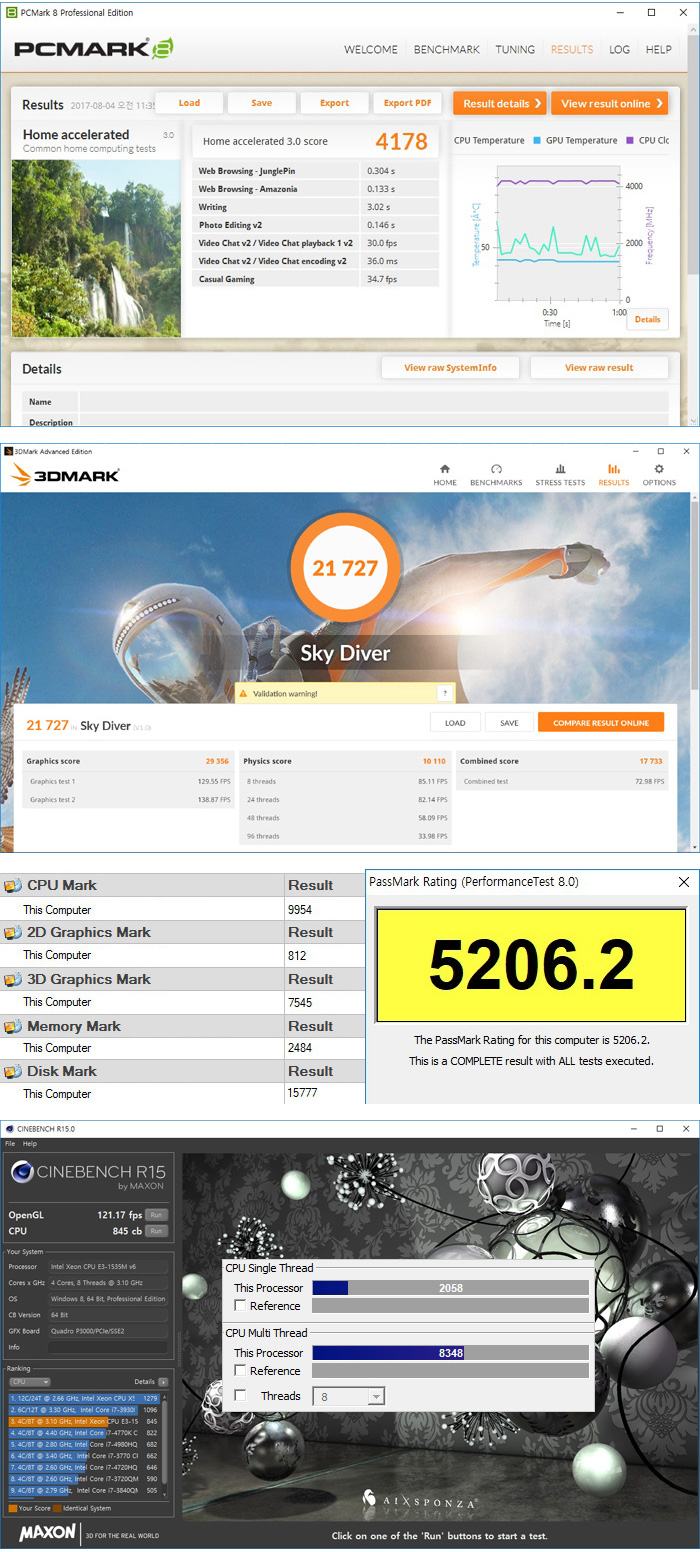Toggle Reference checkbox under CPU Single Thread

(240, 1306)
